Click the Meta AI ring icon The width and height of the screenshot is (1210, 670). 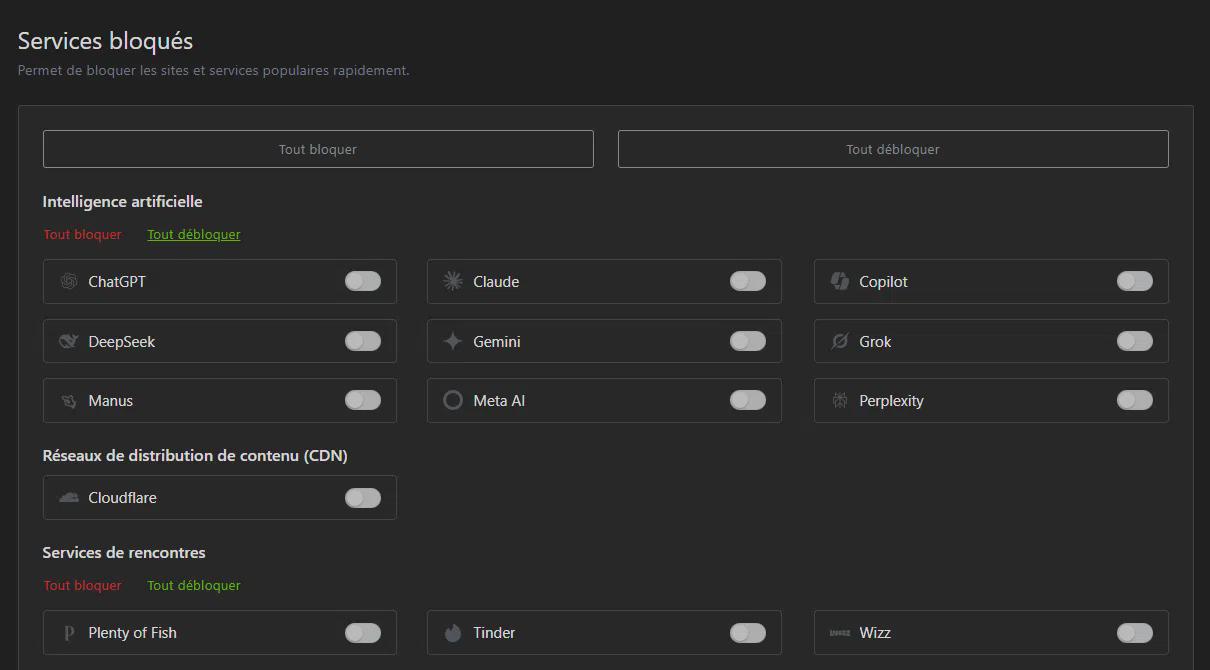(x=453, y=401)
